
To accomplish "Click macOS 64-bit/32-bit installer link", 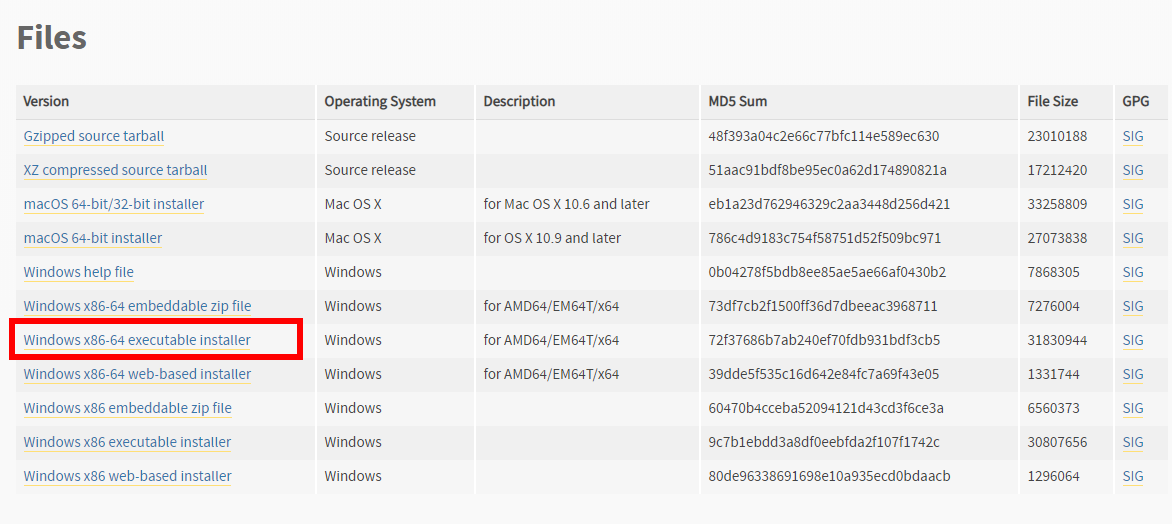I will click(x=114, y=204).
